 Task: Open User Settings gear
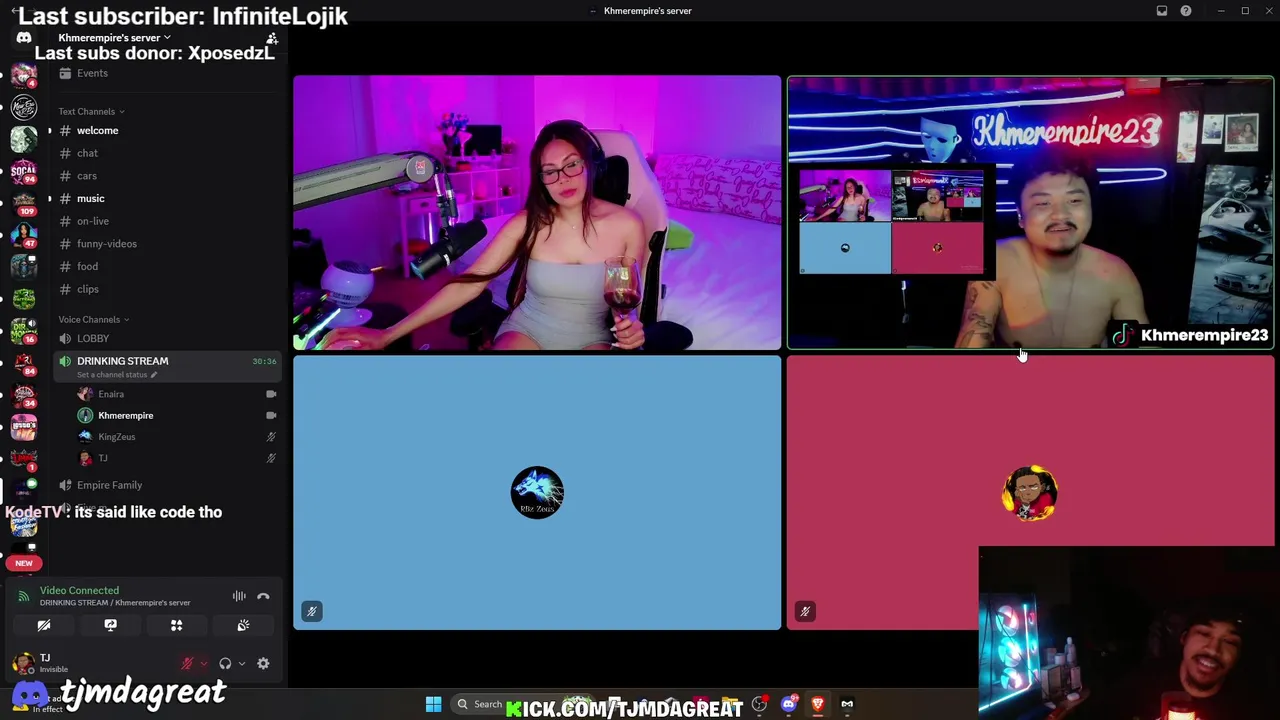click(263, 664)
